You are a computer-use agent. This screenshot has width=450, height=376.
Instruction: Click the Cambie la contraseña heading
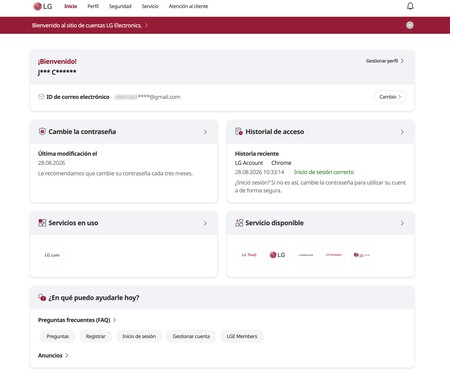coord(82,132)
